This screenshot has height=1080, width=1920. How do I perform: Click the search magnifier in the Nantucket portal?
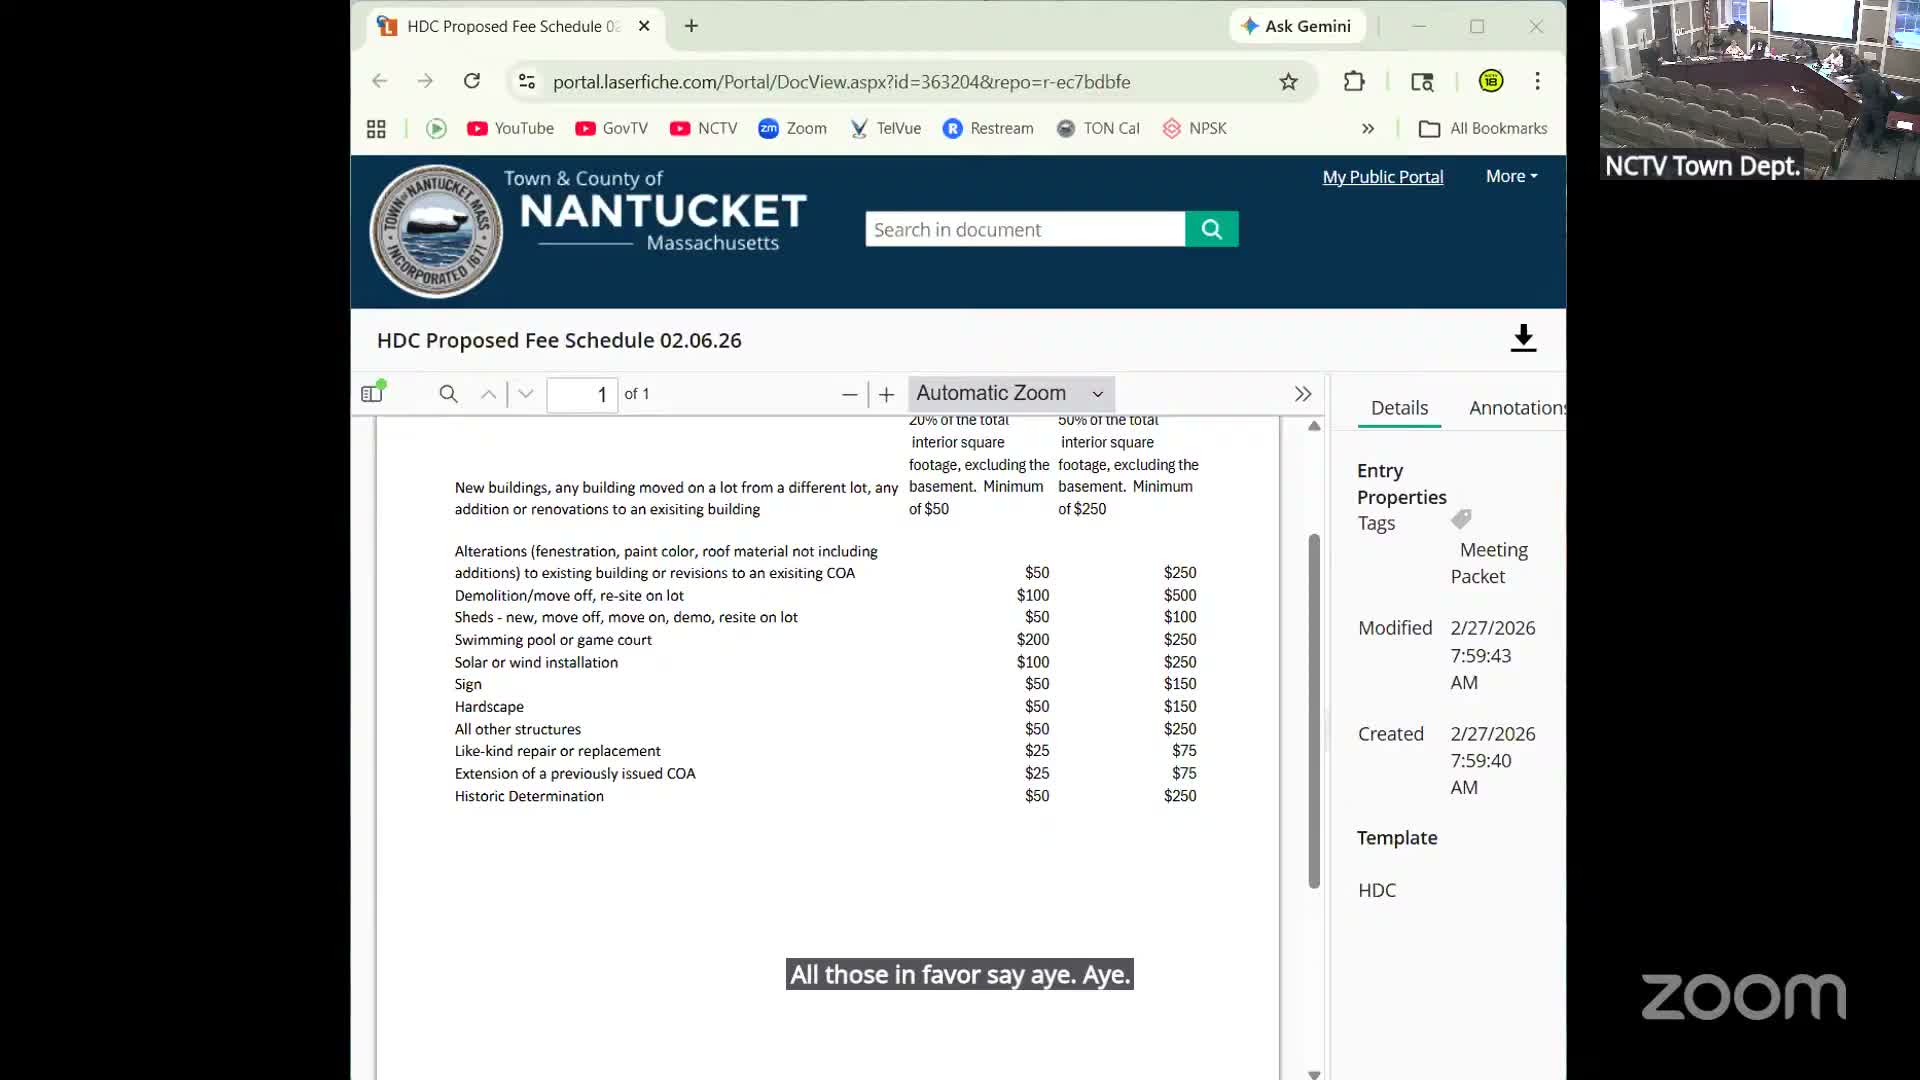tap(1211, 228)
